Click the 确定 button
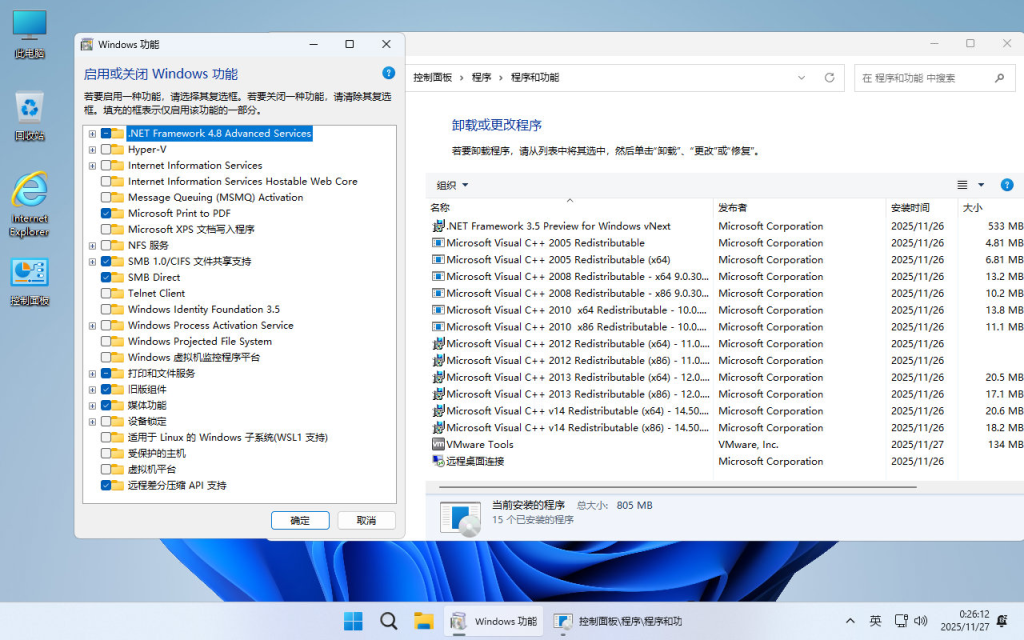 [x=300, y=520]
